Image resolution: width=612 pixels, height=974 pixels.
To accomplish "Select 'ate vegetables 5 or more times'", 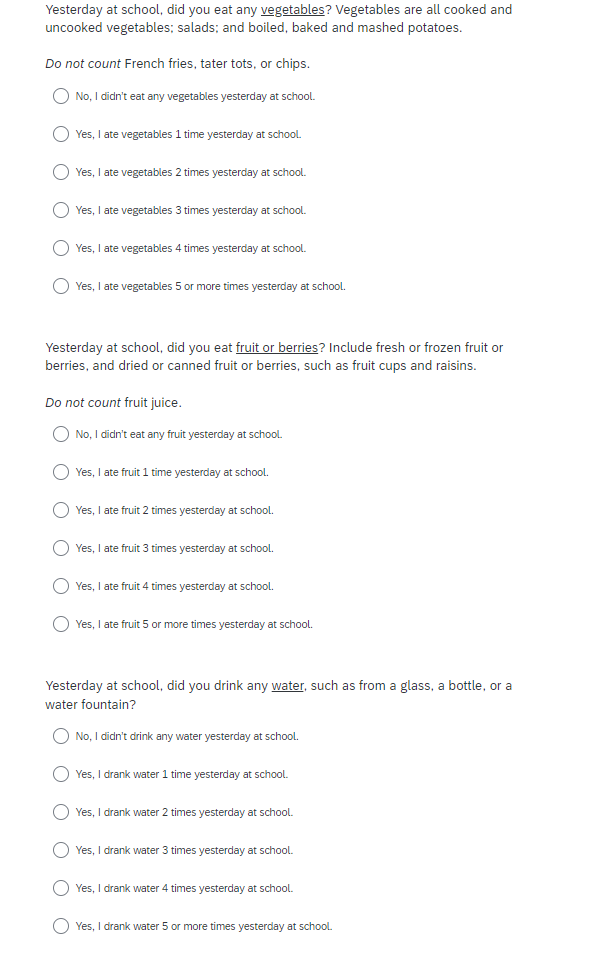I will (61, 287).
